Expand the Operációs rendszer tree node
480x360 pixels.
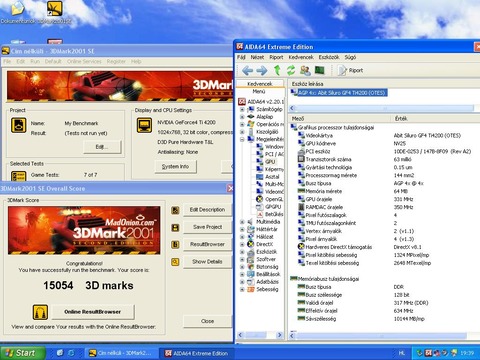pos(242,124)
